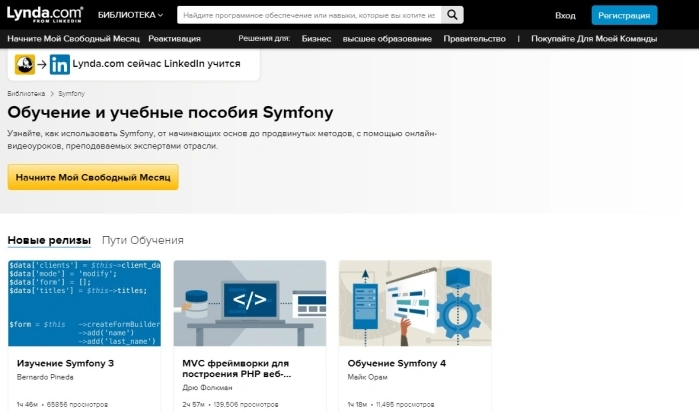Screen dimensions: 699x412
Task: Open MVC фреймворки course thumbnail
Action: 250,303
